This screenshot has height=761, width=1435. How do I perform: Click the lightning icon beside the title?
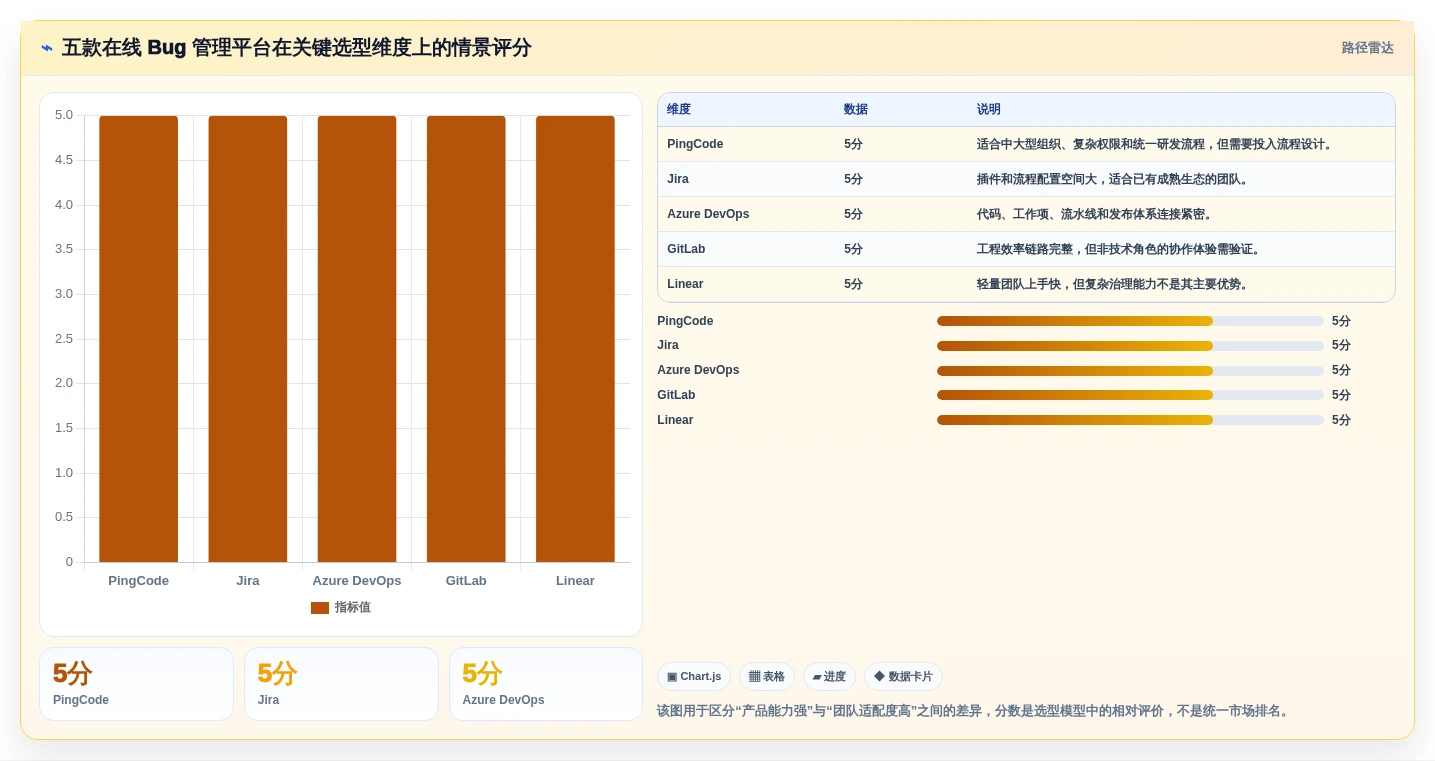pyautogui.click(x=47, y=48)
